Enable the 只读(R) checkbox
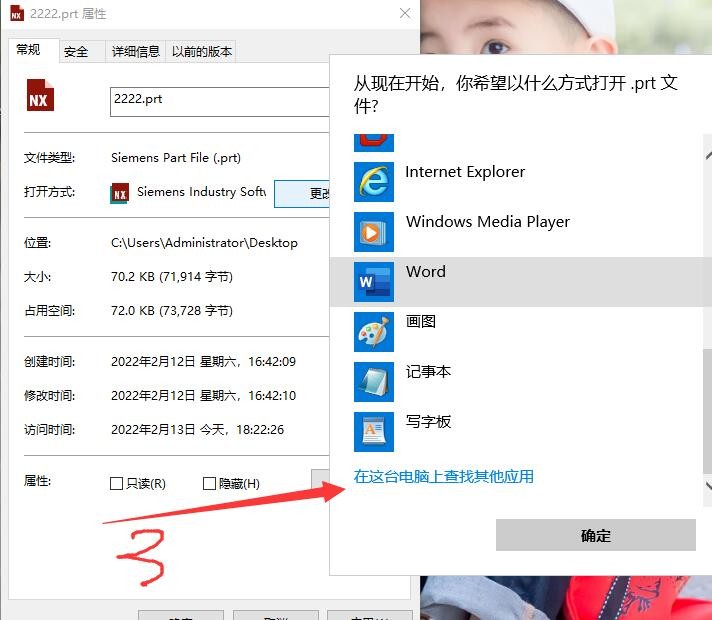Screen dimensions: 712x620 117,484
